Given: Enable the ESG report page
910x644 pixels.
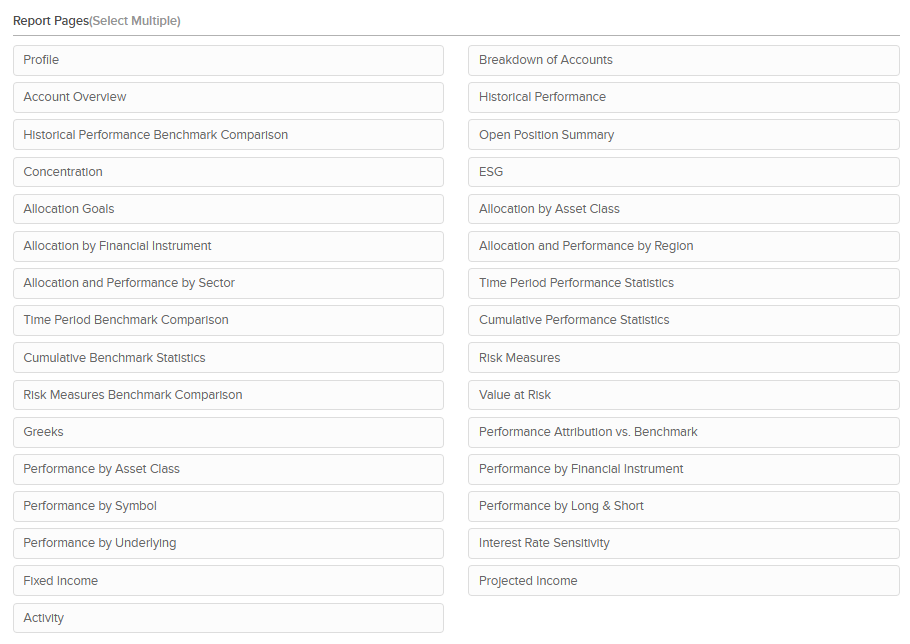Looking at the screenshot, I should pyautogui.click(x=683, y=172).
